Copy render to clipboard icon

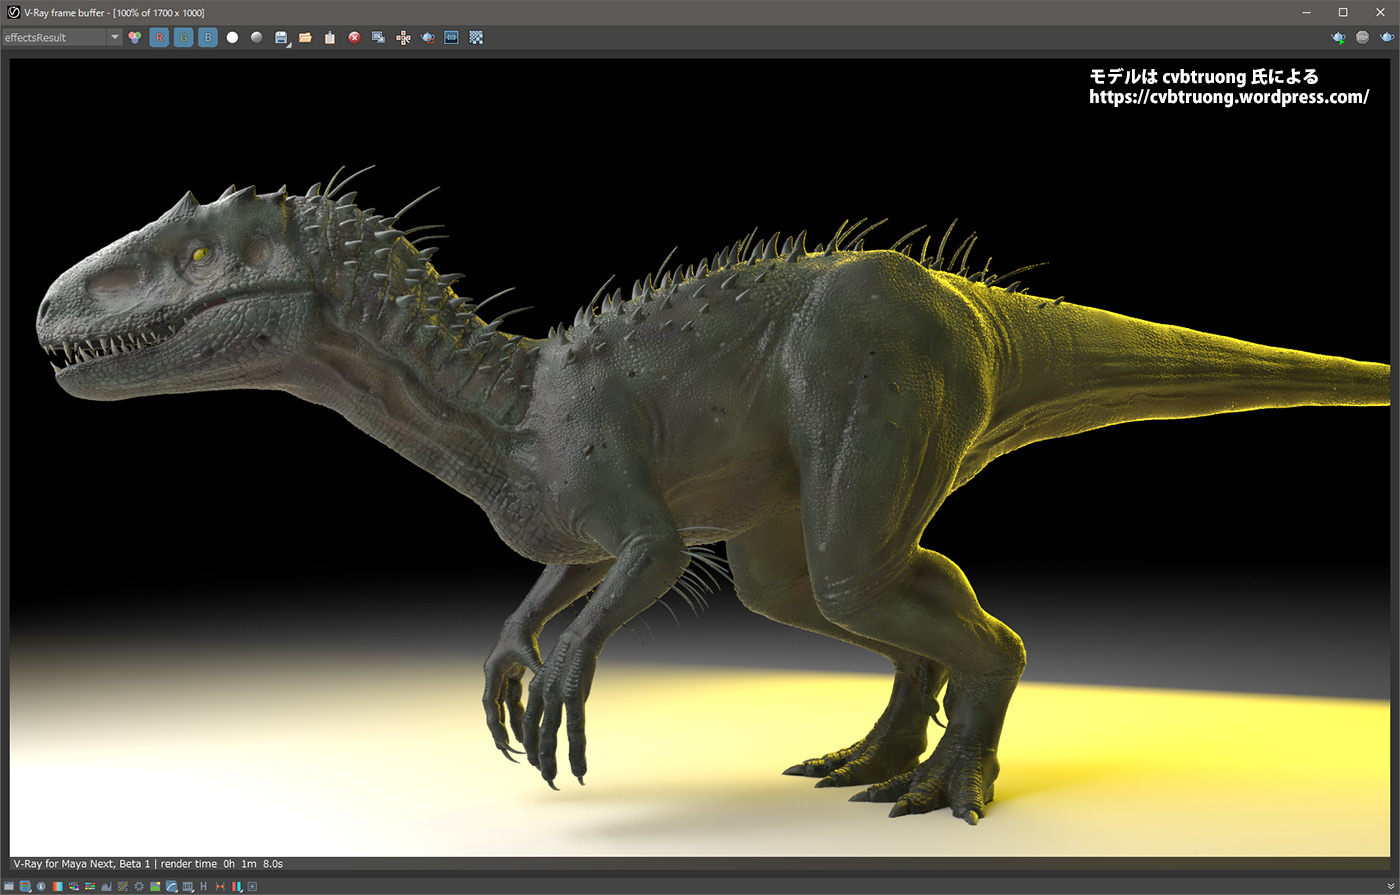329,37
